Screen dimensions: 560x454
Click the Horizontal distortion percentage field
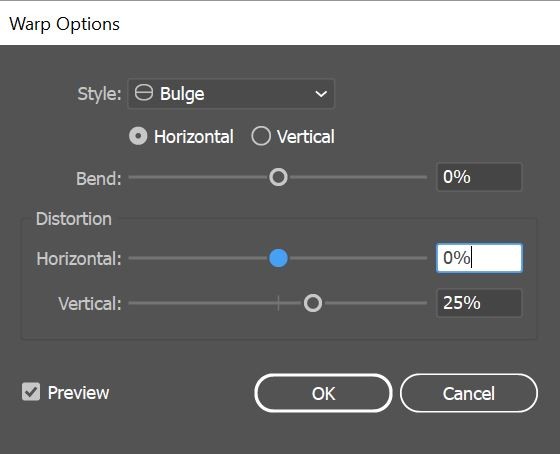[x=479, y=258]
